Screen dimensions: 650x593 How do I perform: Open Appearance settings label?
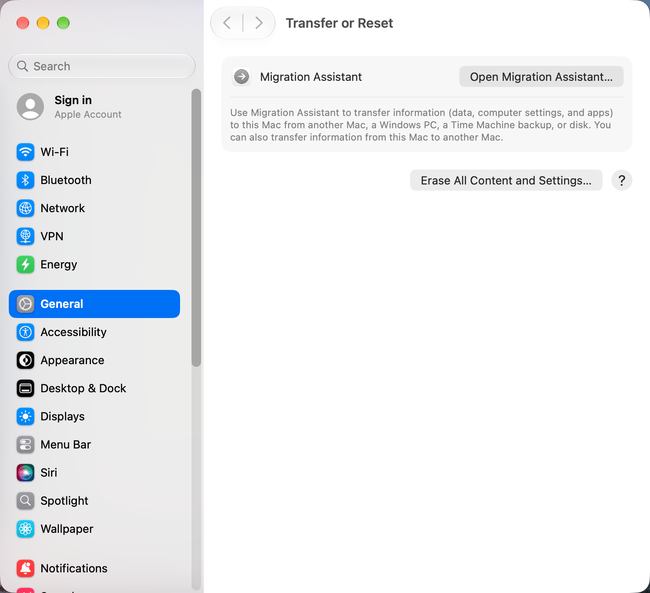[x=72, y=360]
